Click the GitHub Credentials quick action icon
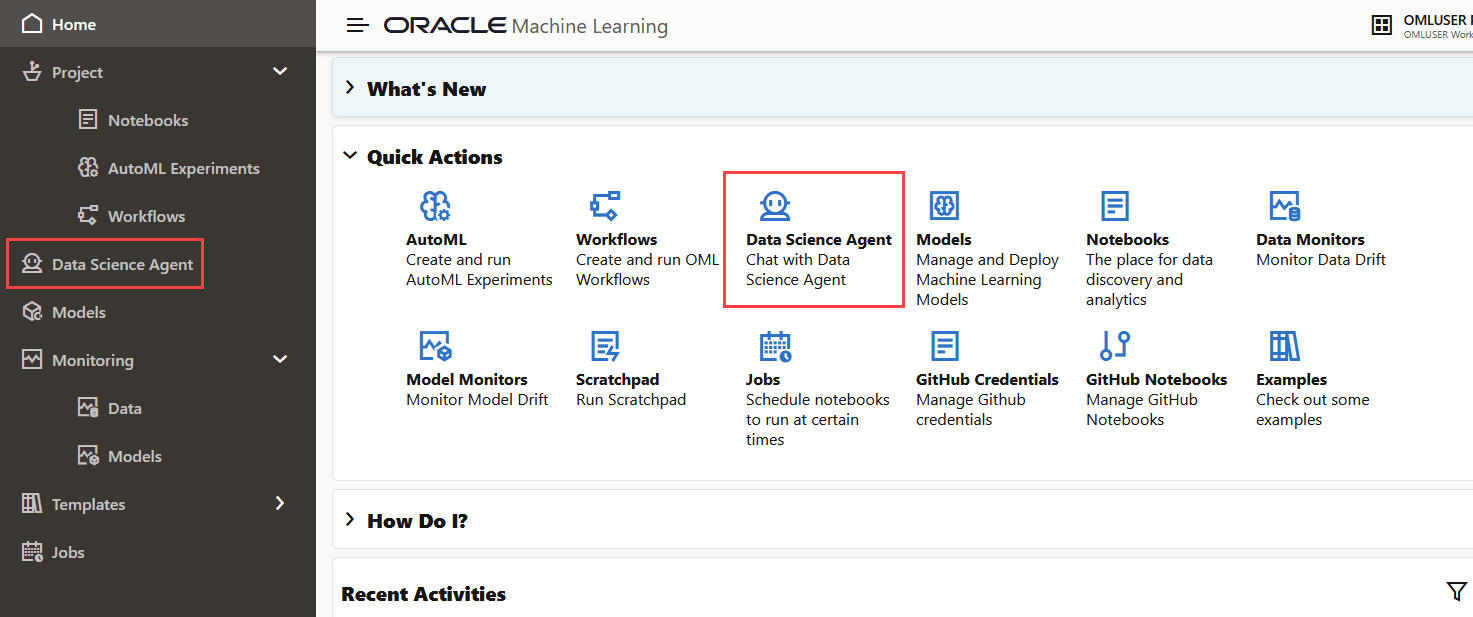 (x=945, y=346)
